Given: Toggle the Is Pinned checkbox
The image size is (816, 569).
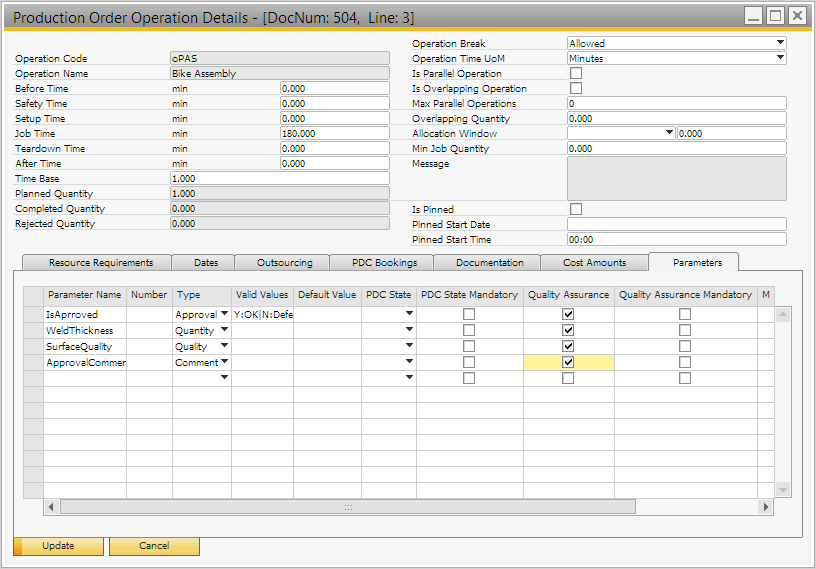Looking at the screenshot, I should pyautogui.click(x=576, y=209).
